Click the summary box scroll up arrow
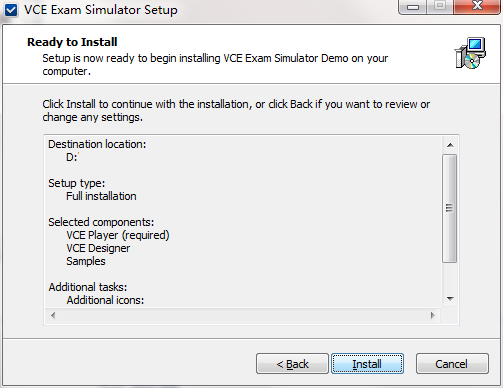The image size is (503, 388). coord(450,145)
